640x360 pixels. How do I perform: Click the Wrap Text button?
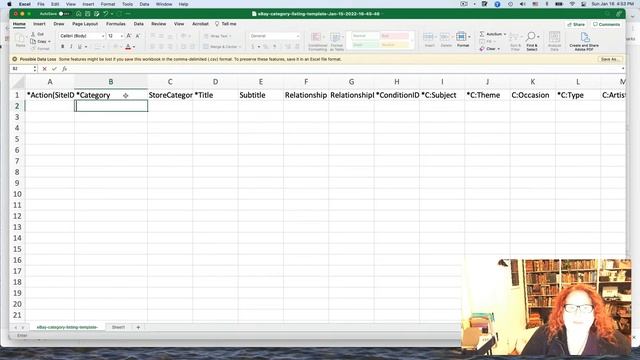(x=217, y=36)
